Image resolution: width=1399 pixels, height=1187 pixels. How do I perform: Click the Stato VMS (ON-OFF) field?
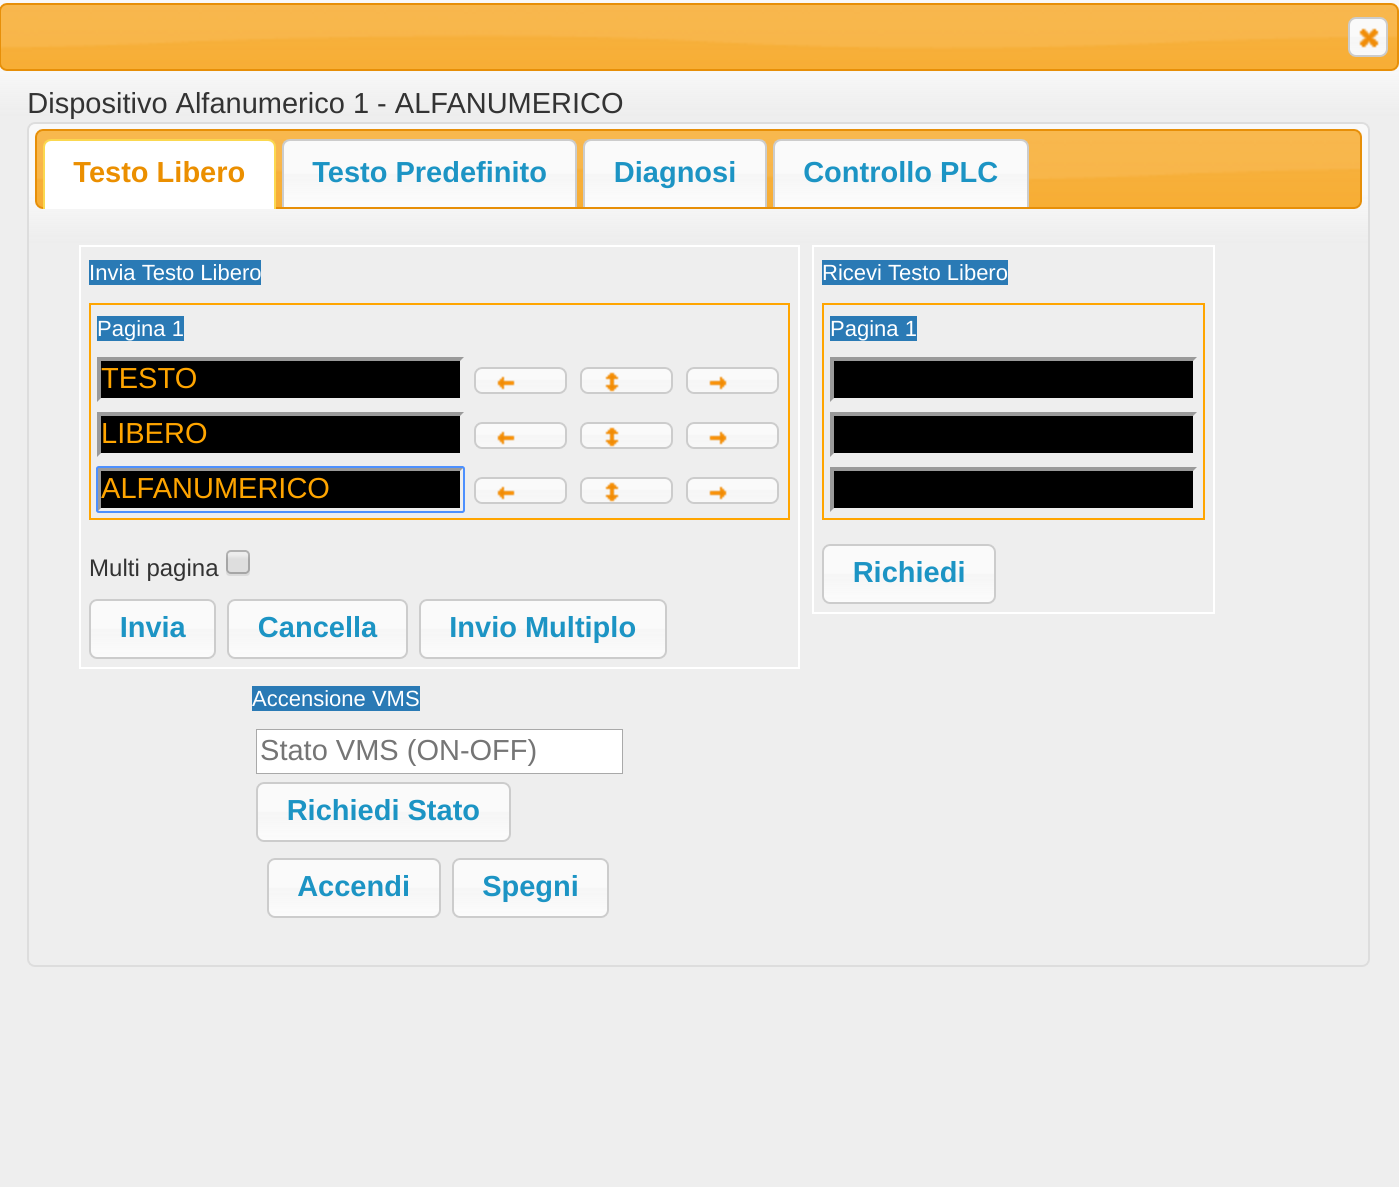pos(439,751)
